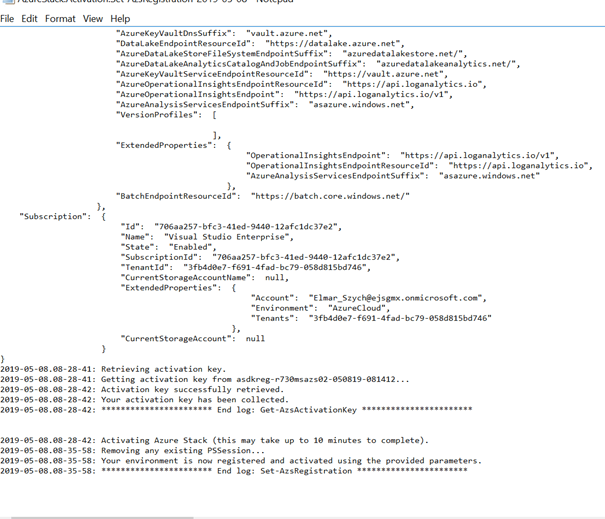Screen dimensions: 605x519
Task: Click "CurrentStorageAccount" key text
Action: coord(178,338)
